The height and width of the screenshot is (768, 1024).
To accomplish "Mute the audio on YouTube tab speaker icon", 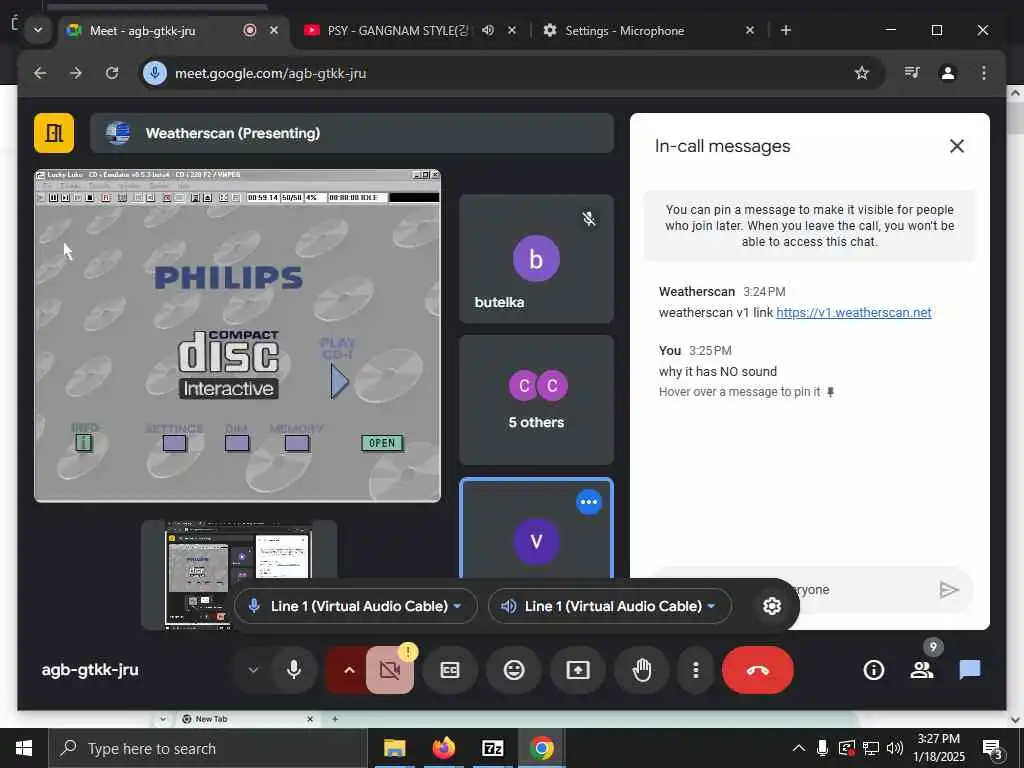I will [x=488, y=30].
